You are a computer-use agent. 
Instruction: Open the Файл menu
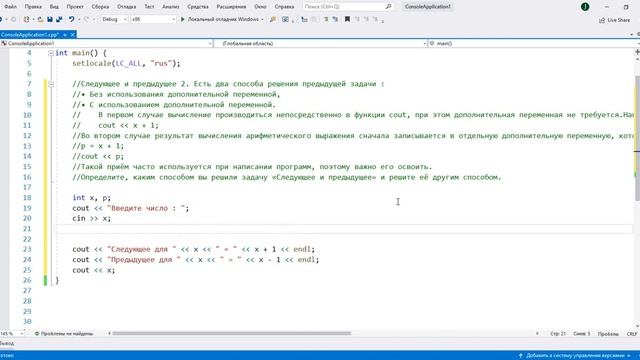[x=11, y=7]
